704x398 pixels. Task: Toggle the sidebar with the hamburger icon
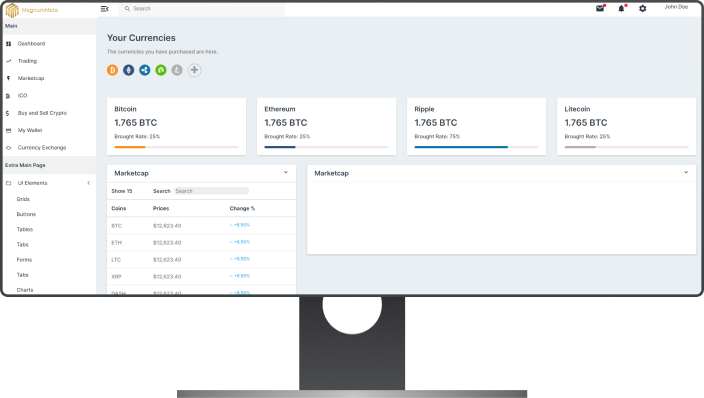[x=105, y=9]
